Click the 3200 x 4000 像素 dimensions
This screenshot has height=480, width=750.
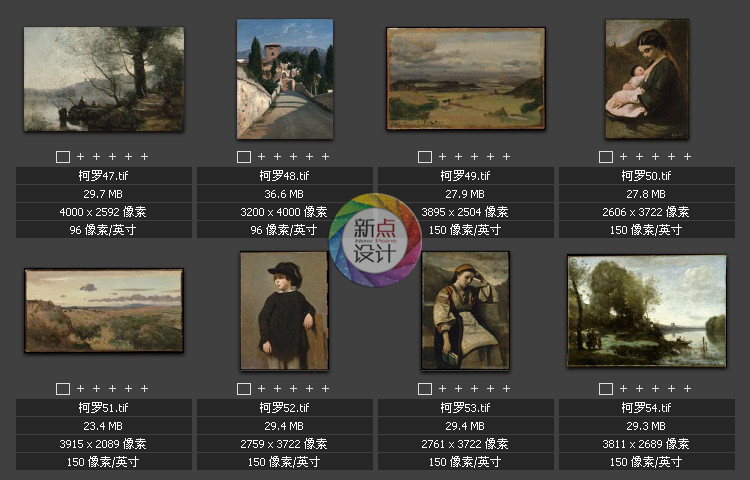click(284, 212)
